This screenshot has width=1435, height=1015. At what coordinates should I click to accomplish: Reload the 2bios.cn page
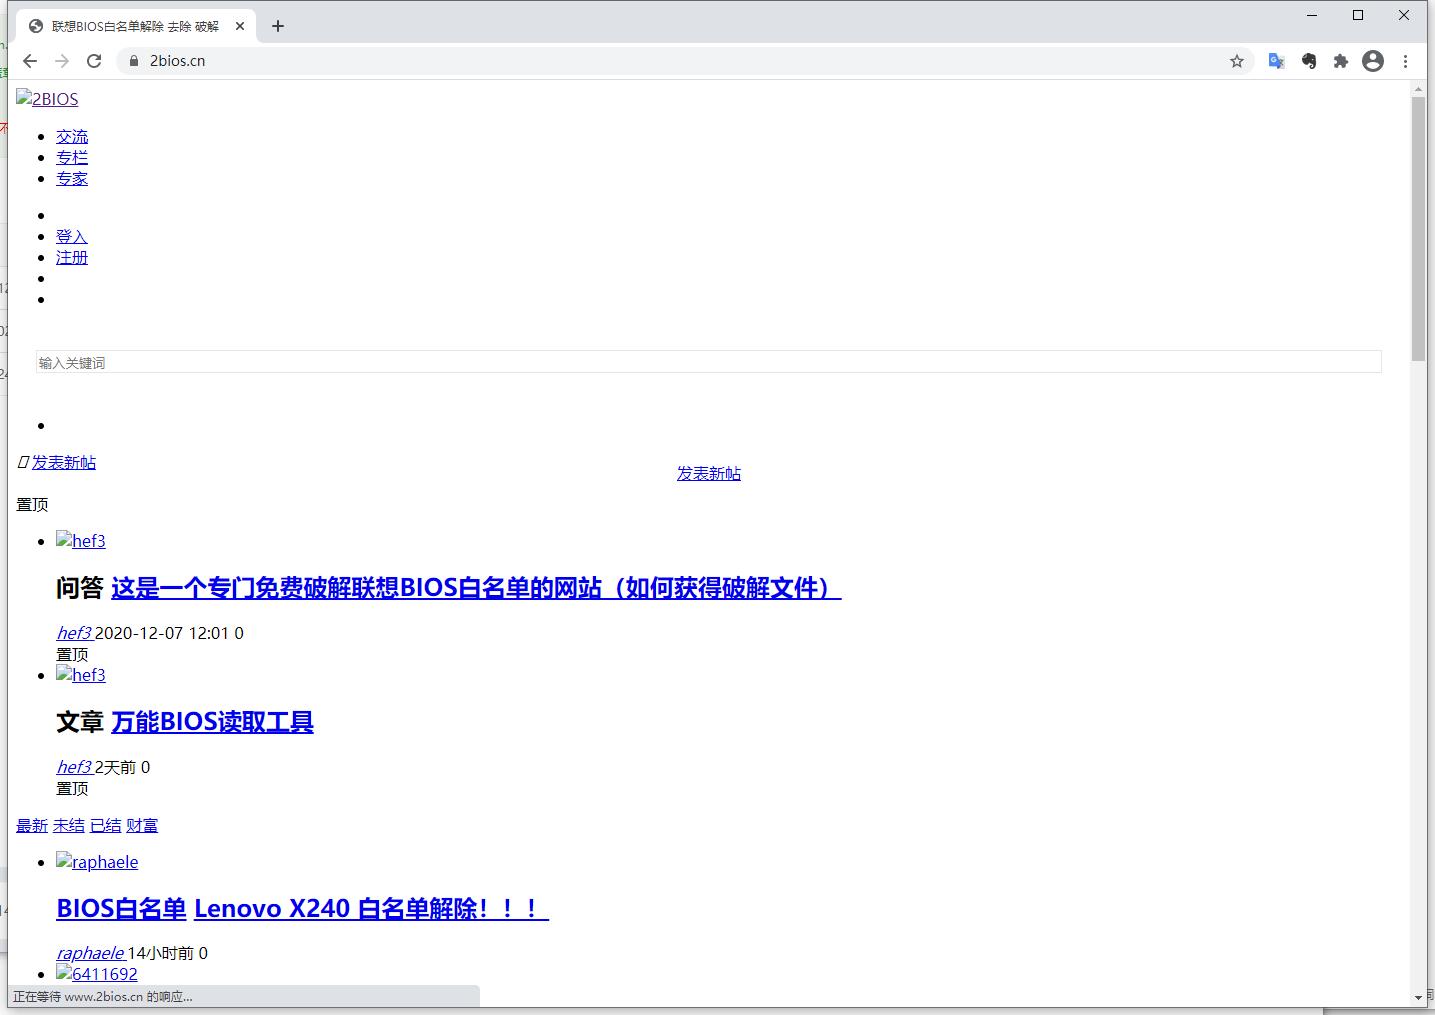94,61
